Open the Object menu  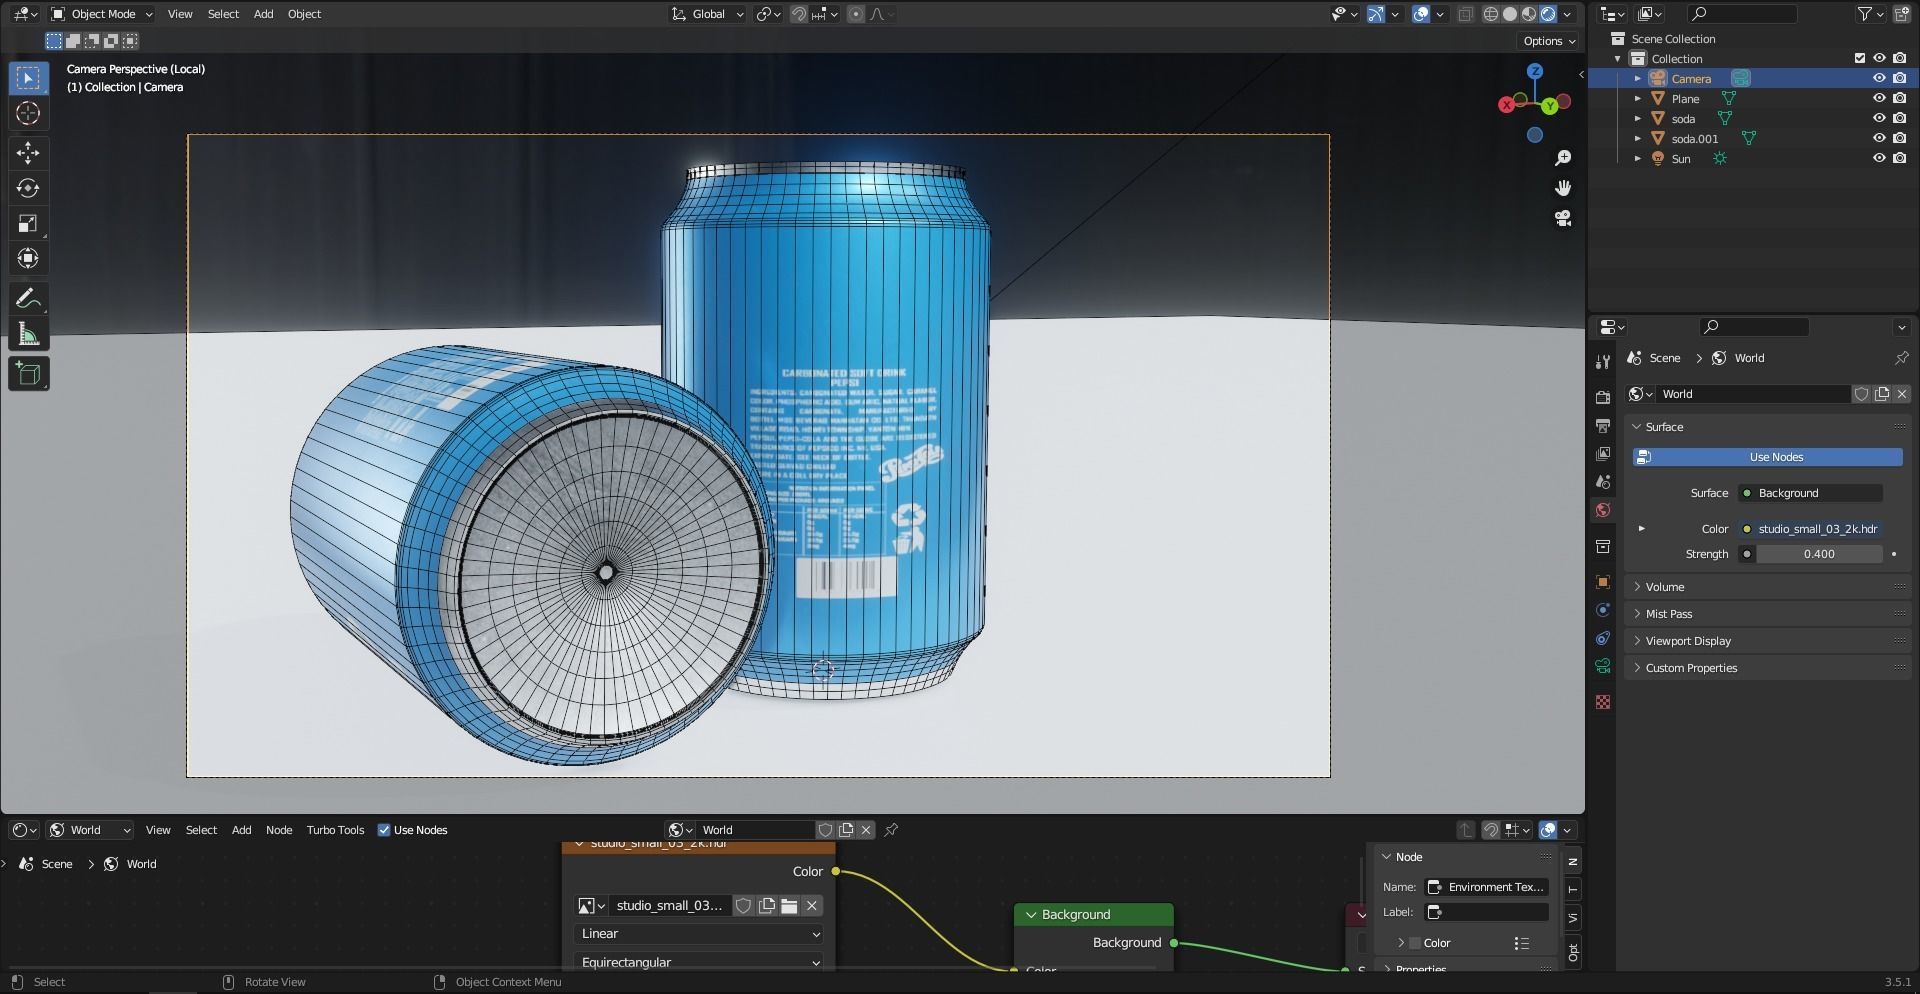(304, 13)
